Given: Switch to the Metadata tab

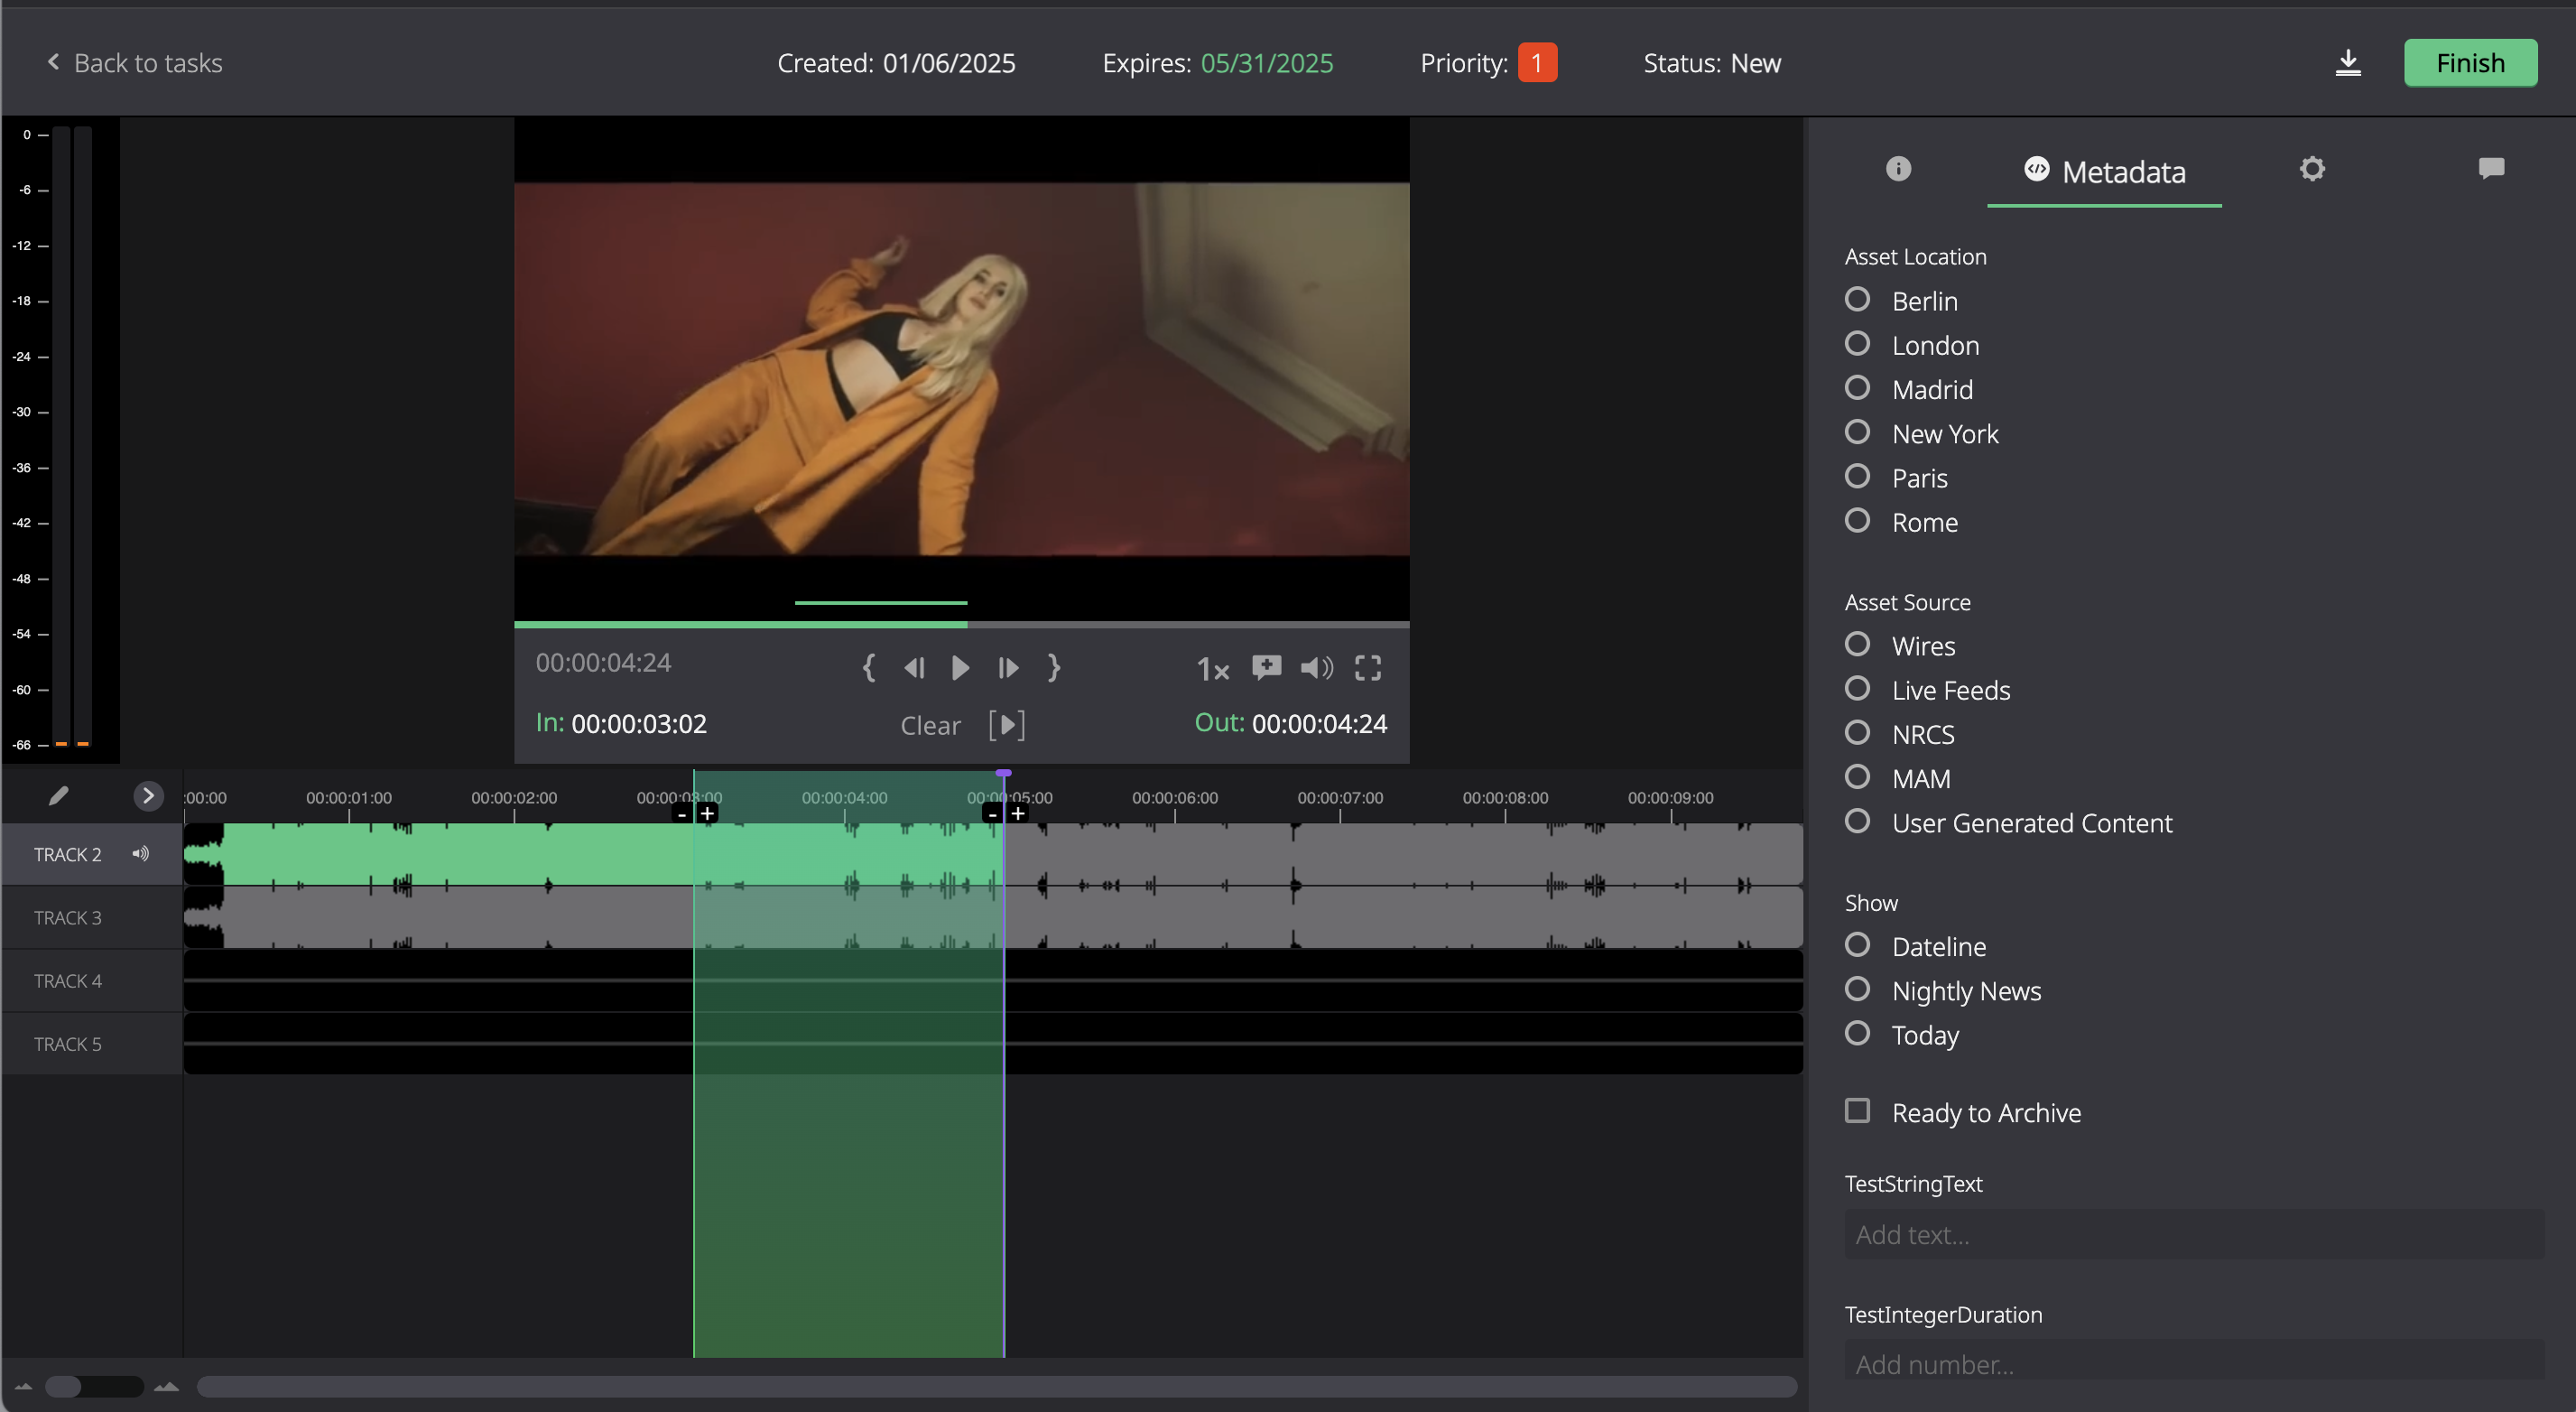Looking at the screenshot, I should click(x=2103, y=172).
